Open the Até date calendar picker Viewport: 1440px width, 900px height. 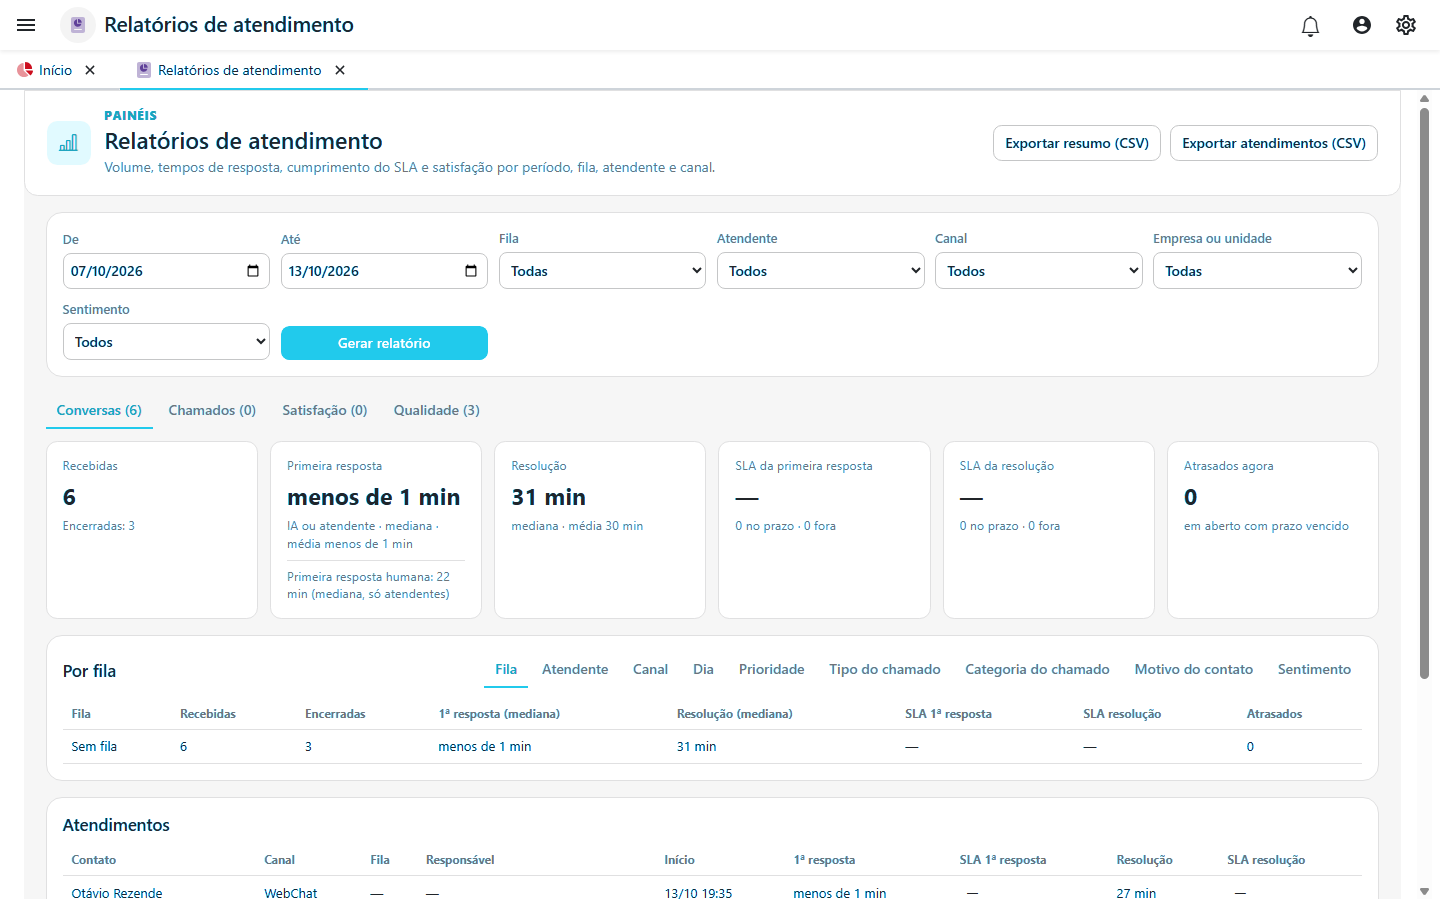pyautogui.click(x=471, y=271)
